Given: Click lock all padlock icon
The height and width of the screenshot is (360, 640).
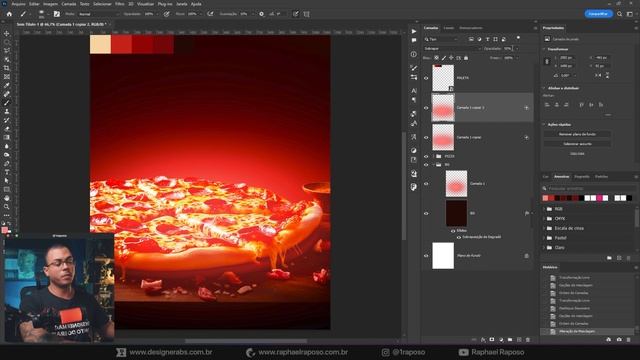Looking at the screenshot, I should (466, 58).
